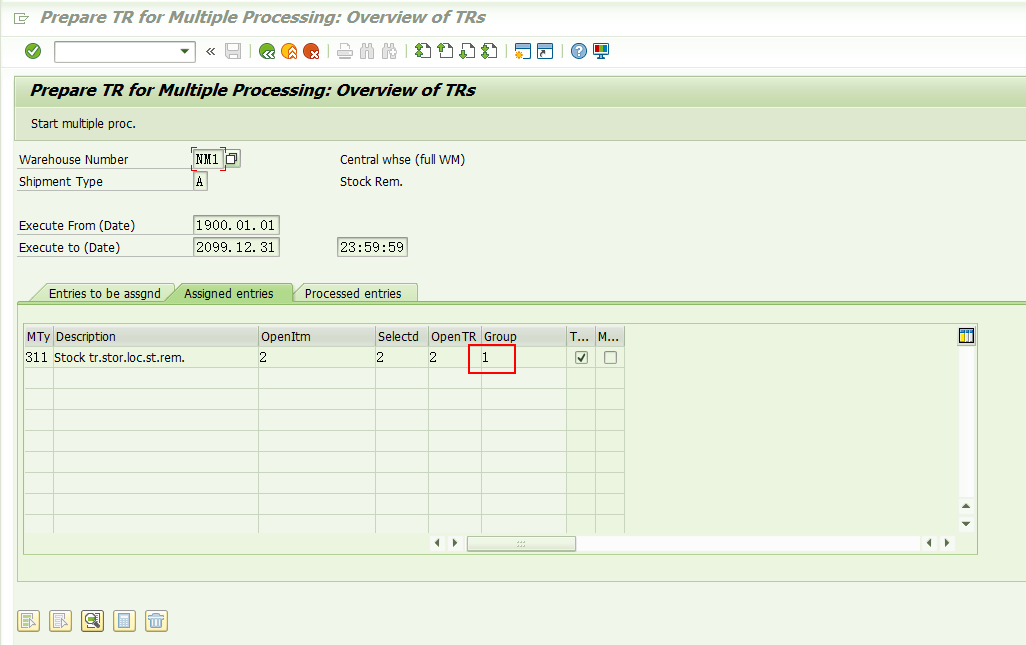Click far-right scroll left arrow
Image resolution: width=1026 pixels, height=645 pixels.
pyautogui.click(x=929, y=543)
